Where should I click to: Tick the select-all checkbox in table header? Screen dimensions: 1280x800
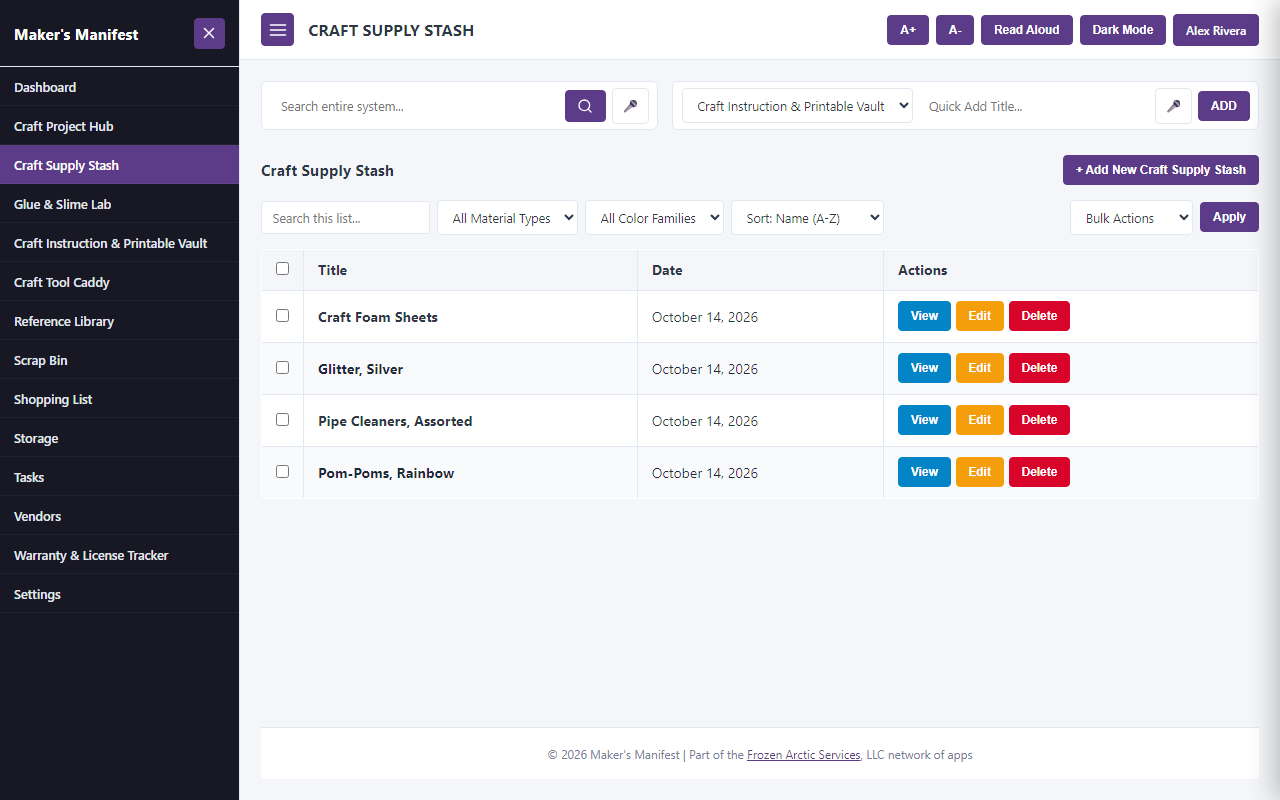(x=282, y=268)
